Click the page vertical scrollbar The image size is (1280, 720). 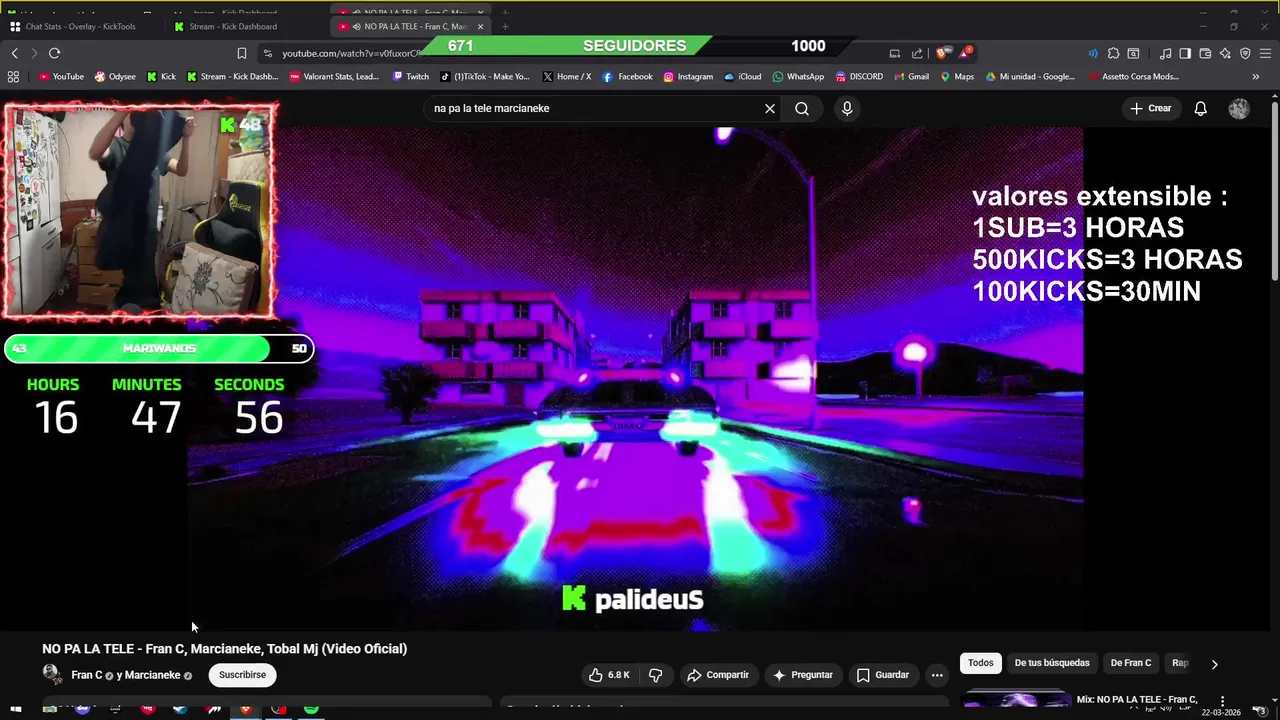pos(1275,190)
